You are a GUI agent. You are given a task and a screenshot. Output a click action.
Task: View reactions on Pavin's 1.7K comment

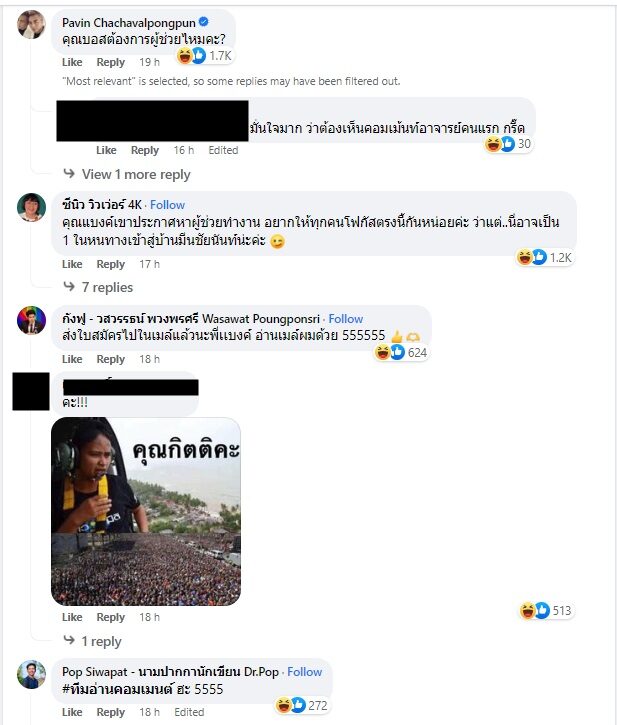pyautogui.click(x=204, y=56)
